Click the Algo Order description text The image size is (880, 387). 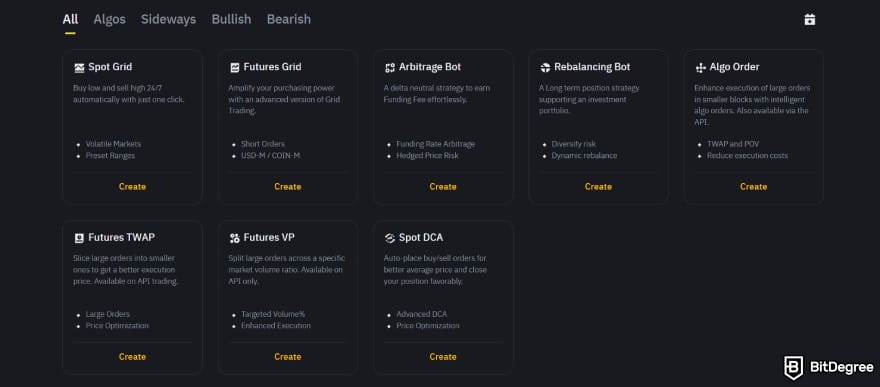click(x=752, y=105)
